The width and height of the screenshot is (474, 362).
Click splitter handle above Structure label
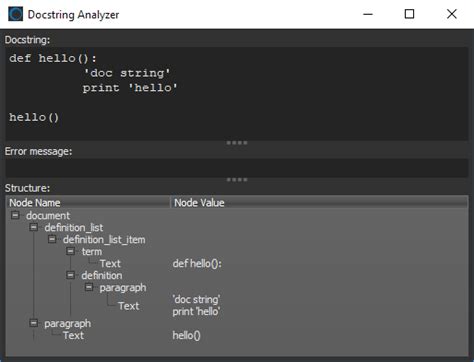pos(237,180)
